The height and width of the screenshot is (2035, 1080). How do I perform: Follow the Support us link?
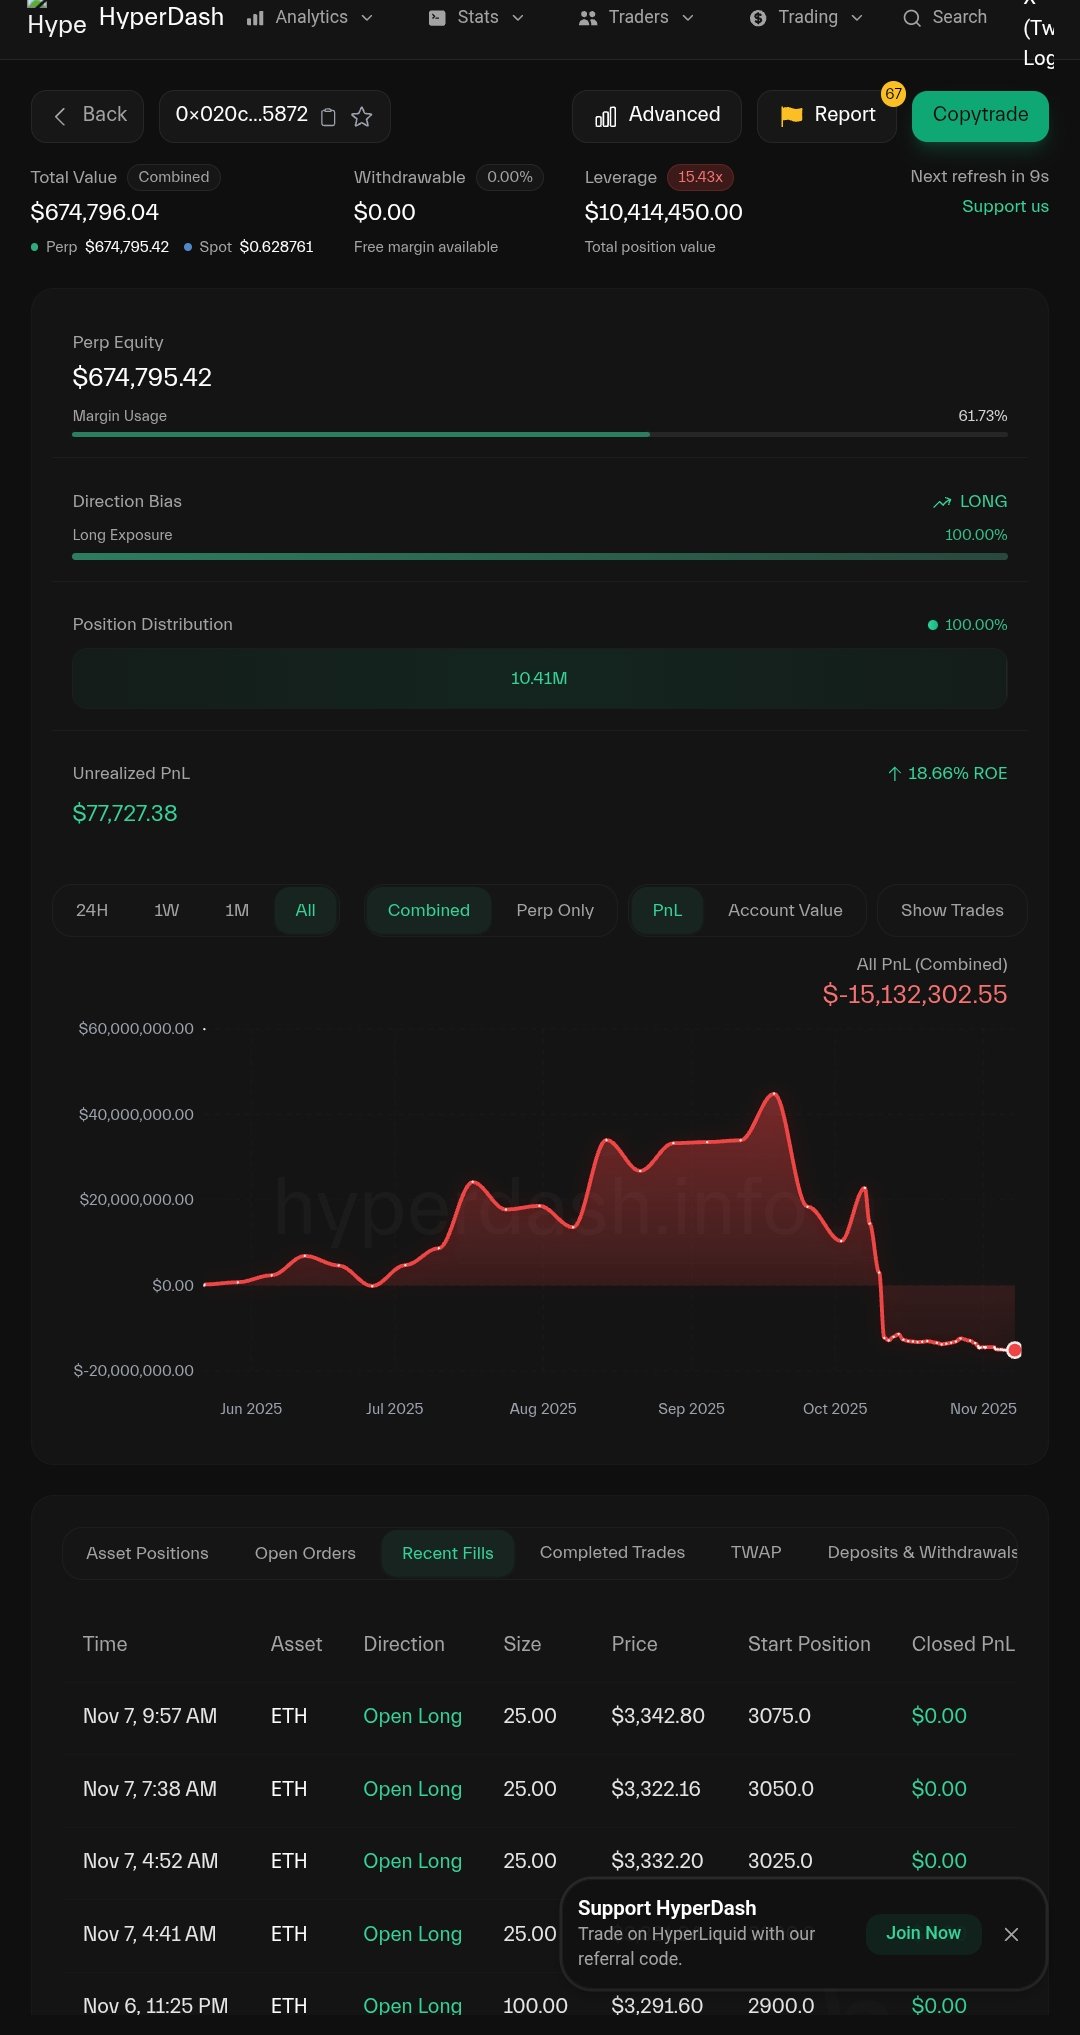(1005, 206)
